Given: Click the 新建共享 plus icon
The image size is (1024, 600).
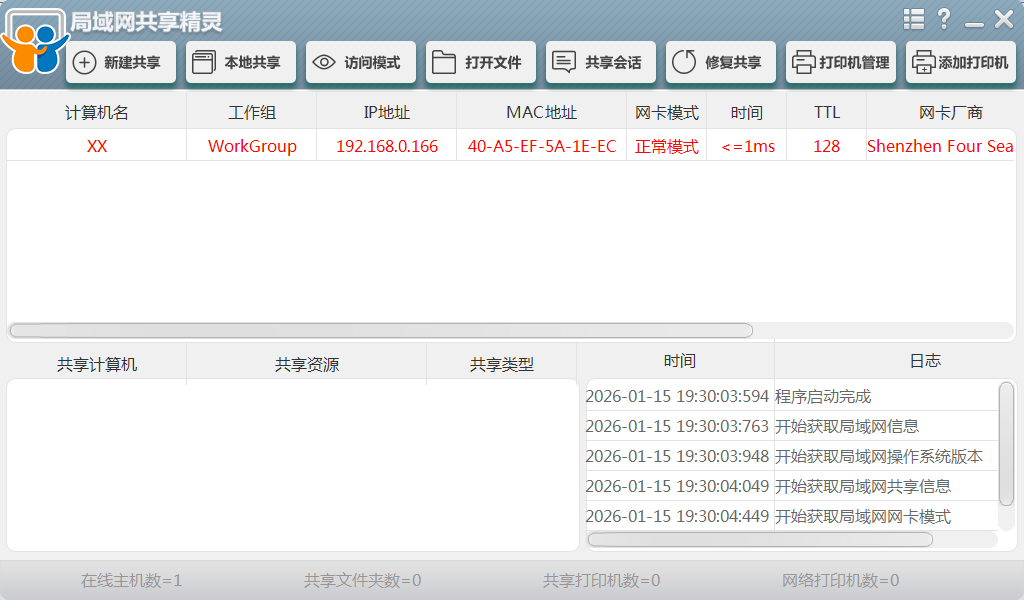Looking at the screenshot, I should click(85, 63).
